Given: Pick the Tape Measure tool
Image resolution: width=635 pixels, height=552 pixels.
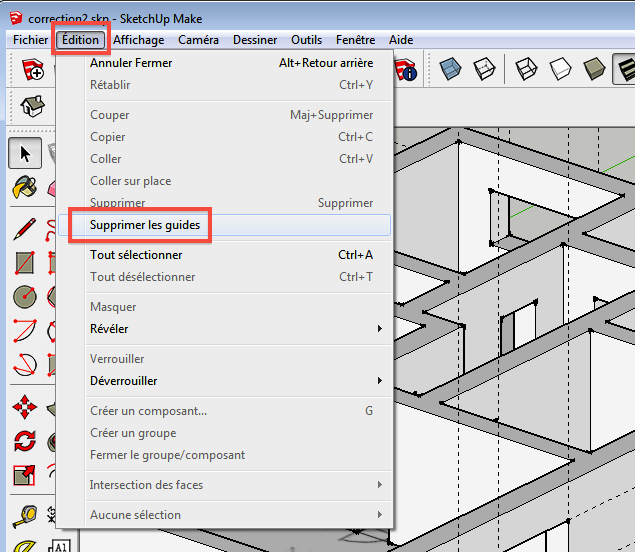Looking at the screenshot, I should [x=25, y=516].
